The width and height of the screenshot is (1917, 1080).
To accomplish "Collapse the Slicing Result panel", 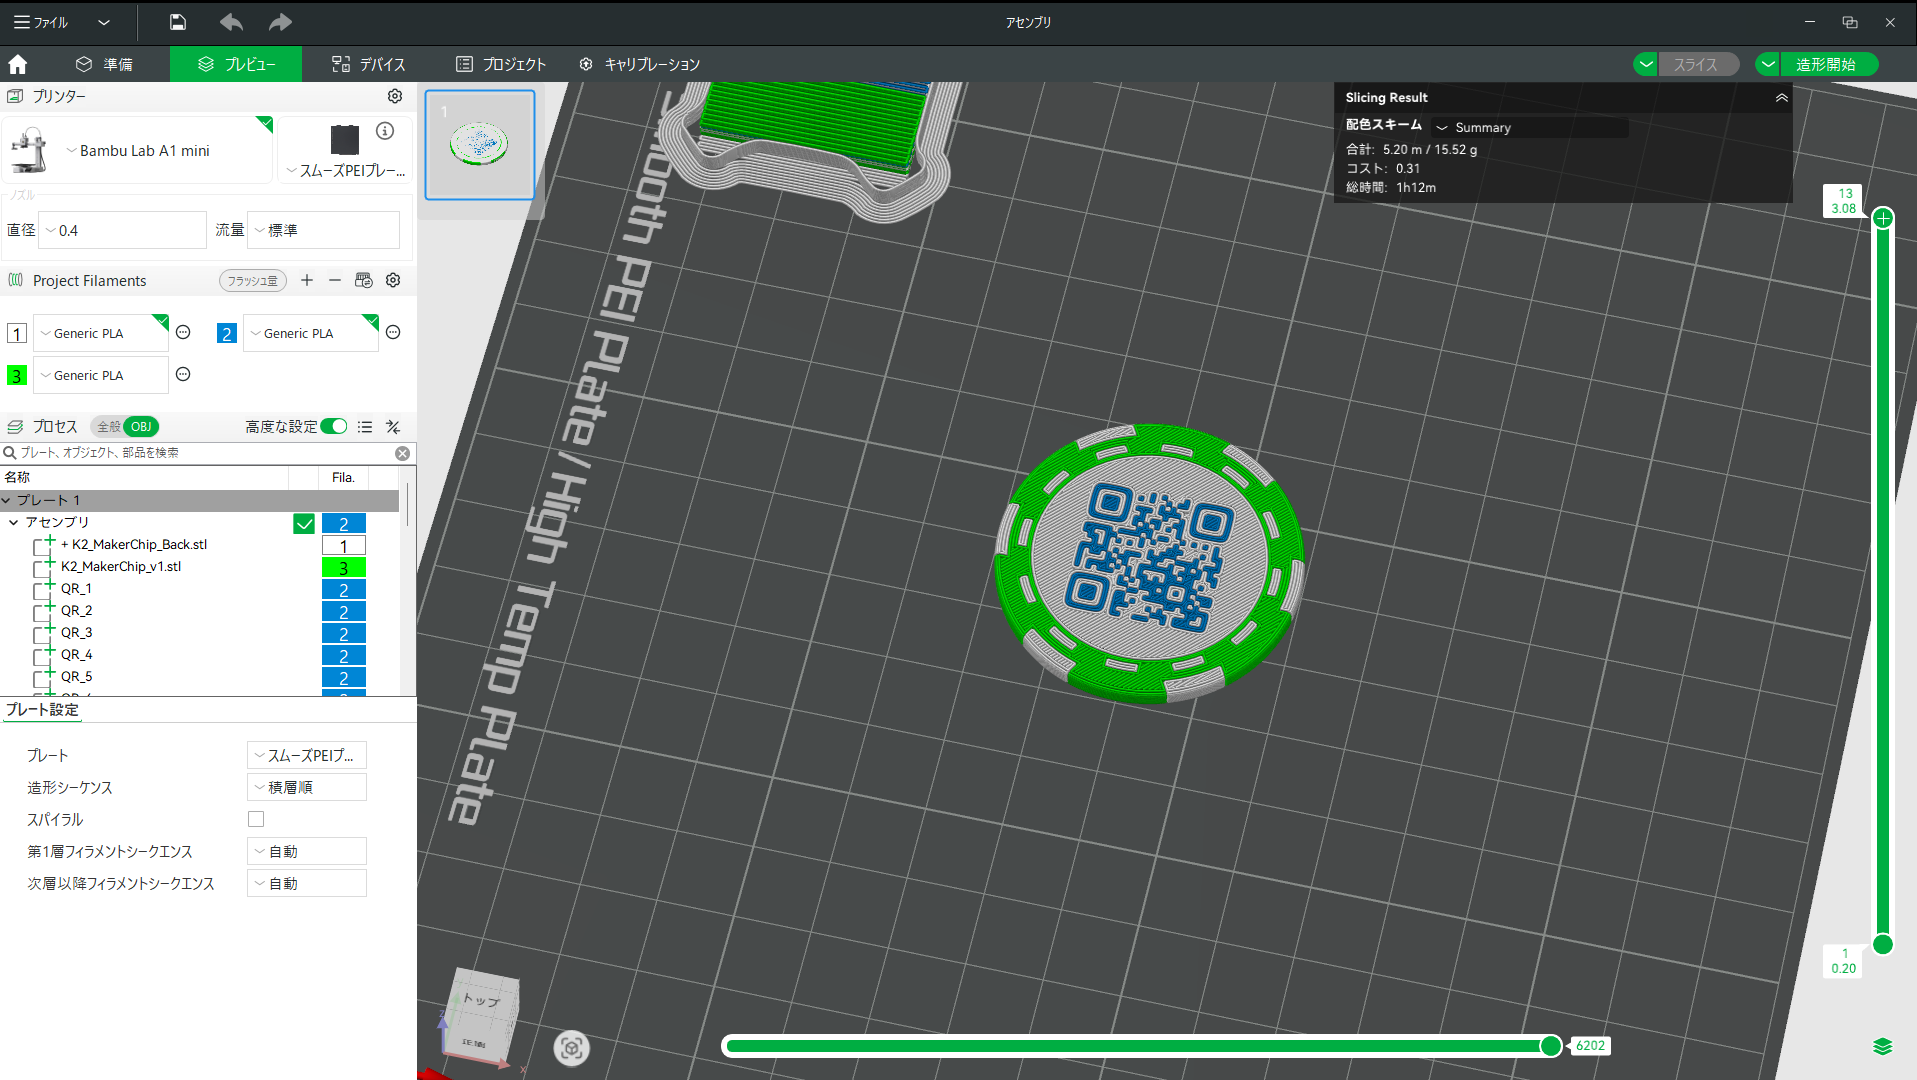I will tap(1781, 97).
